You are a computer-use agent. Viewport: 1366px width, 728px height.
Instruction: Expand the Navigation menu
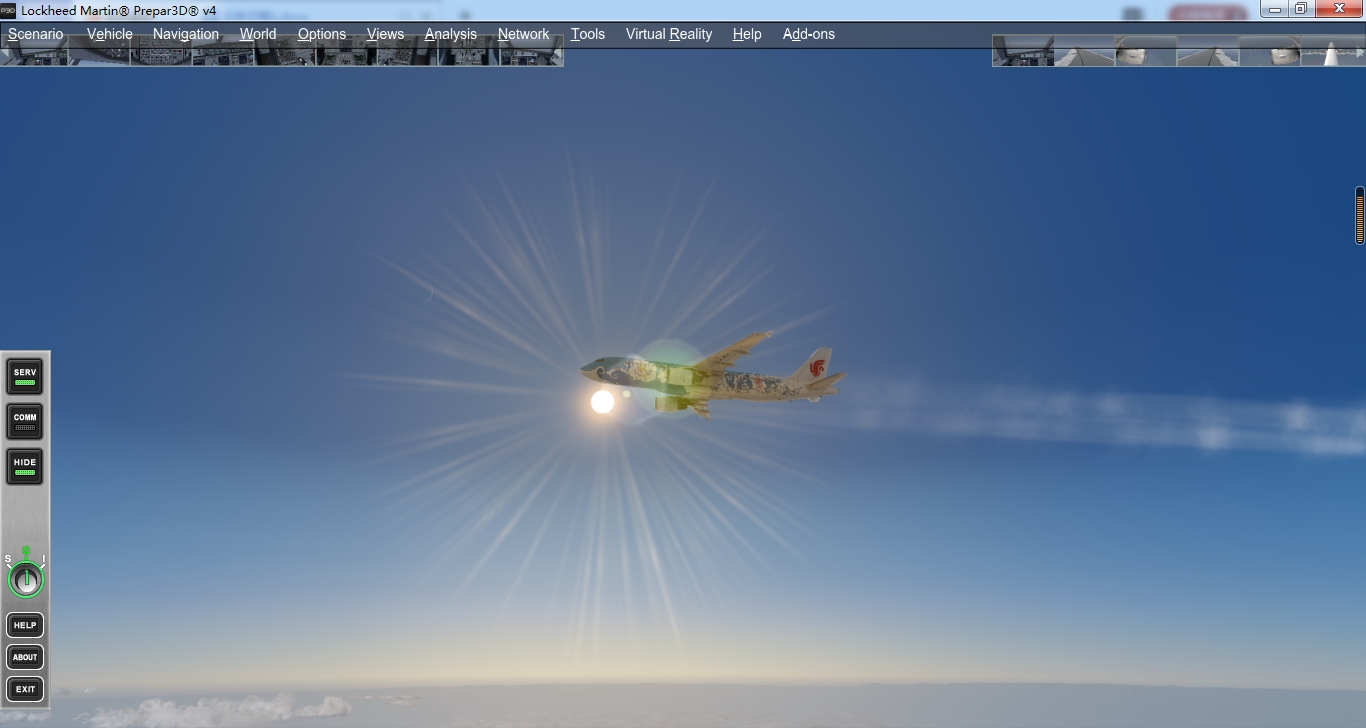tap(185, 34)
